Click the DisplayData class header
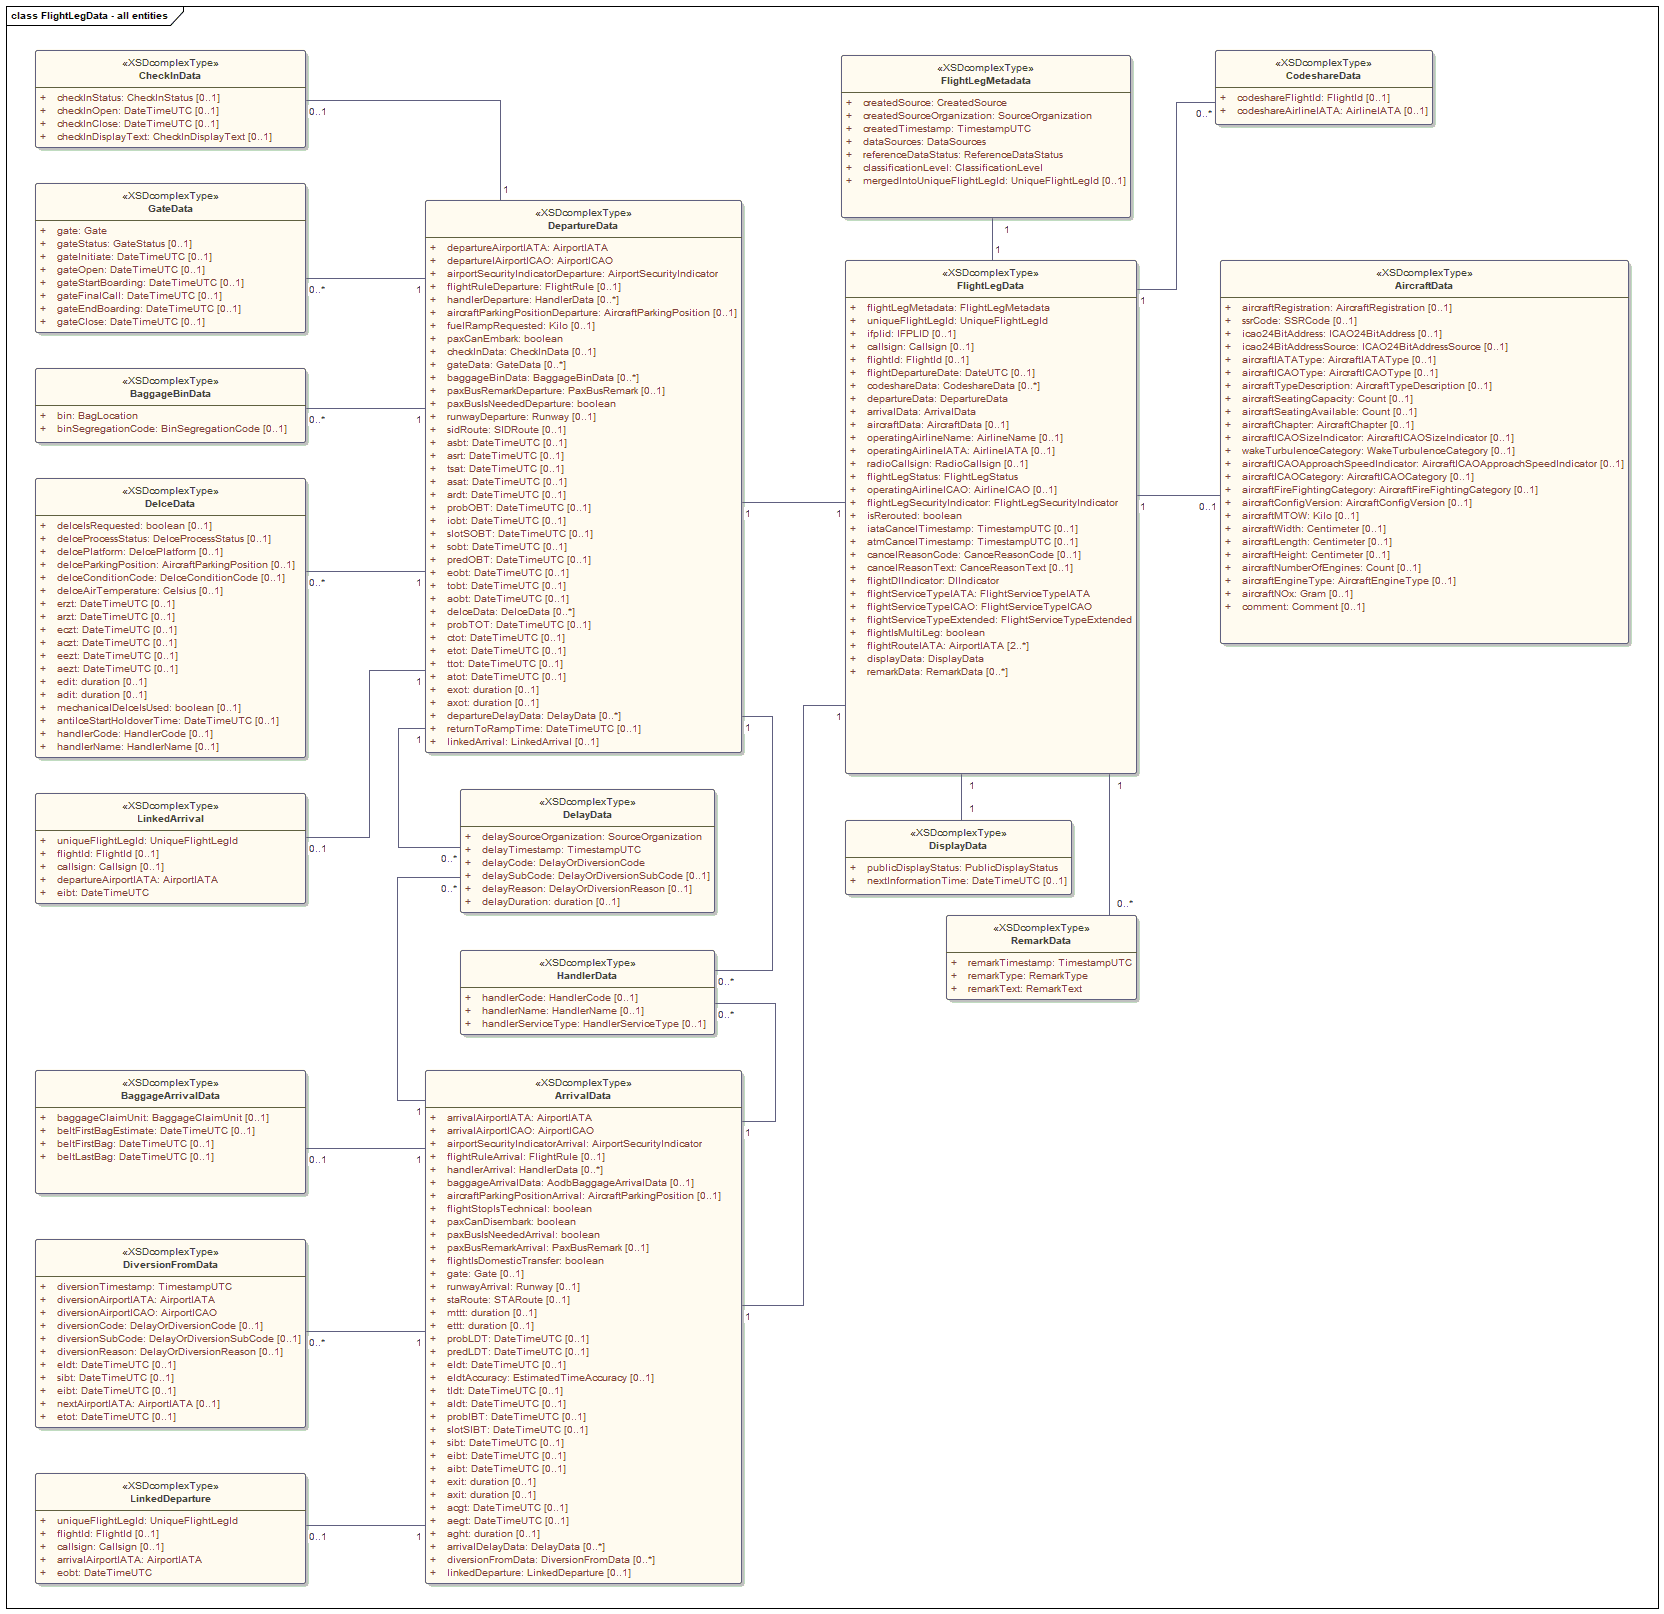This screenshot has width=1664, height=1614. pyautogui.click(x=957, y=846)
